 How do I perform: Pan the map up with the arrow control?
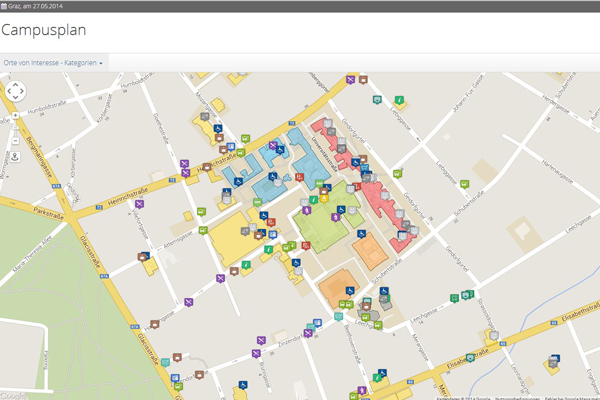pyautogui.click(x=15, y=84)
